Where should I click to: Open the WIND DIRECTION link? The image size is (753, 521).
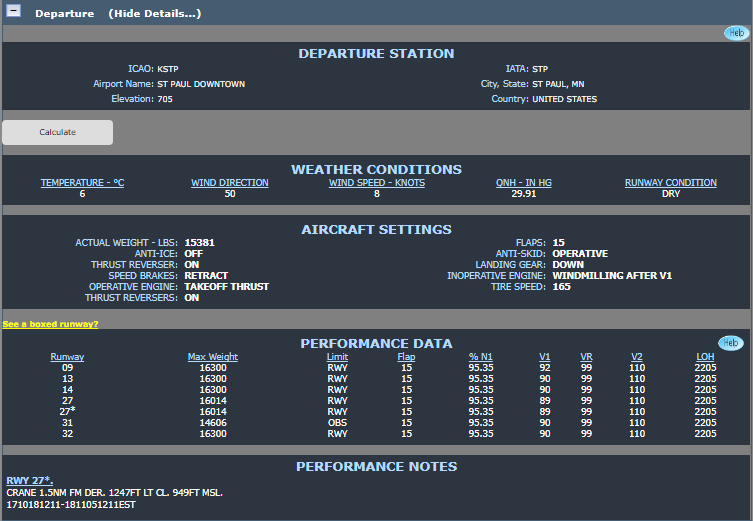click(x=230, y=182)
